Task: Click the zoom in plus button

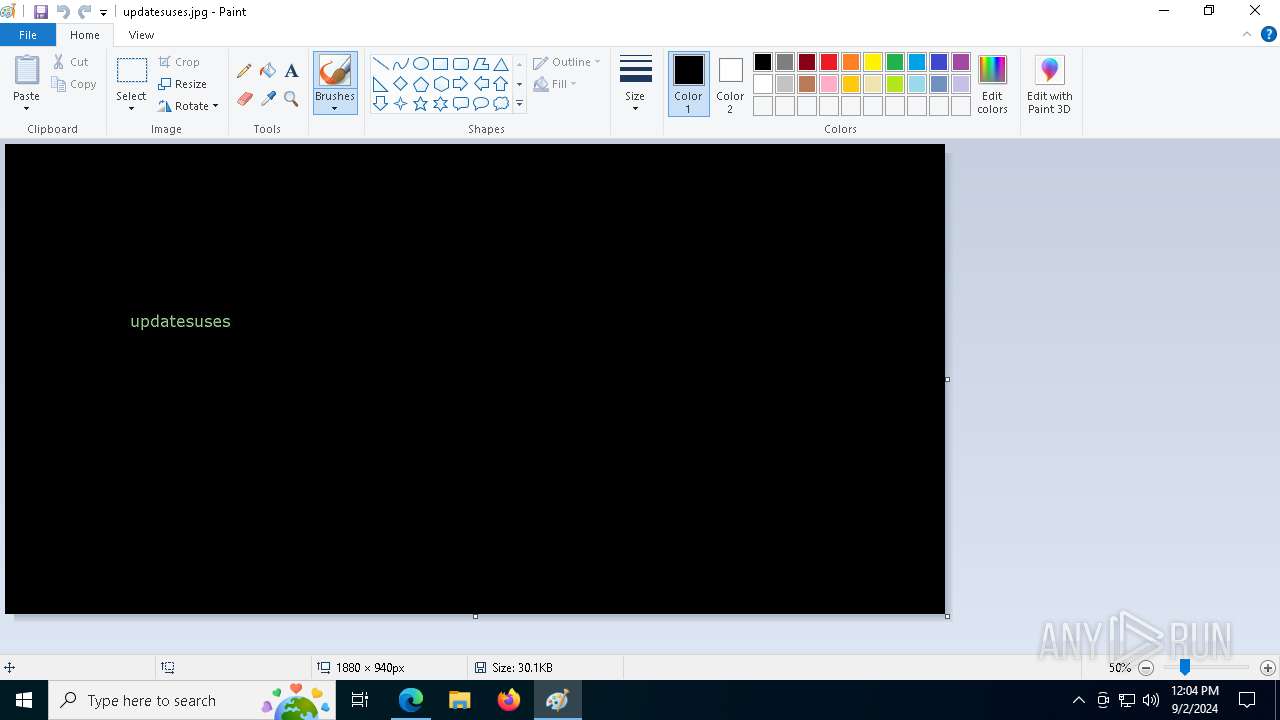Action: [x=1268, y=668]
